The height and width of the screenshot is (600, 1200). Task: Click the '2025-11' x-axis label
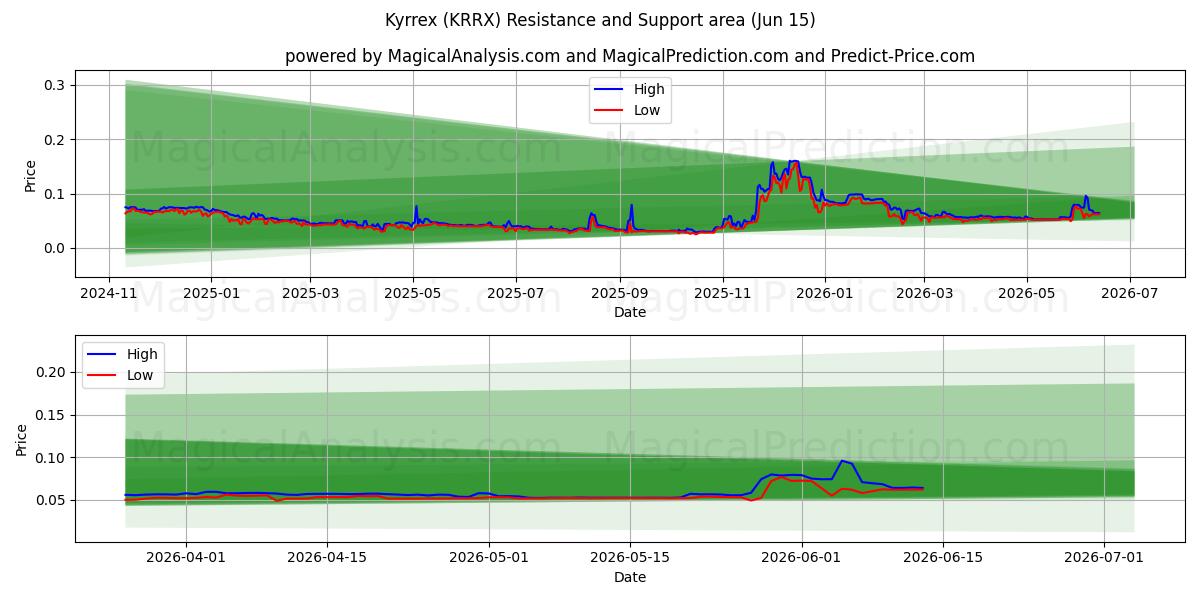pyautogui.click(x=723, y=294)
